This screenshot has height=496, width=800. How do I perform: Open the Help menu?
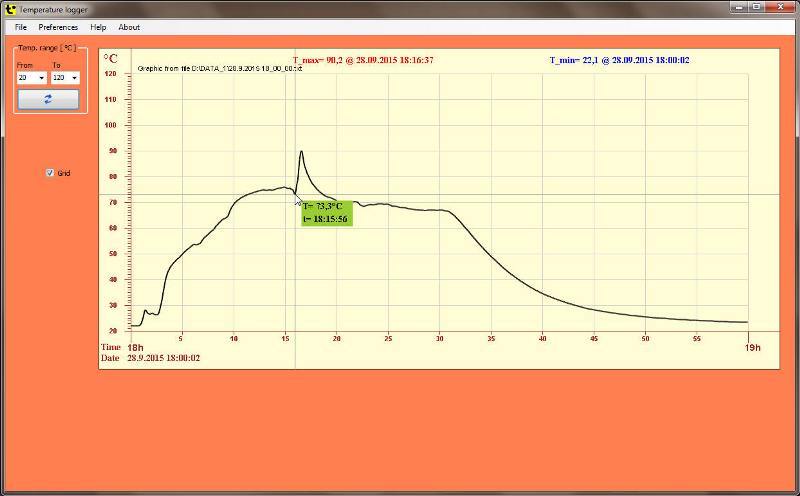(x=98, y=27)
